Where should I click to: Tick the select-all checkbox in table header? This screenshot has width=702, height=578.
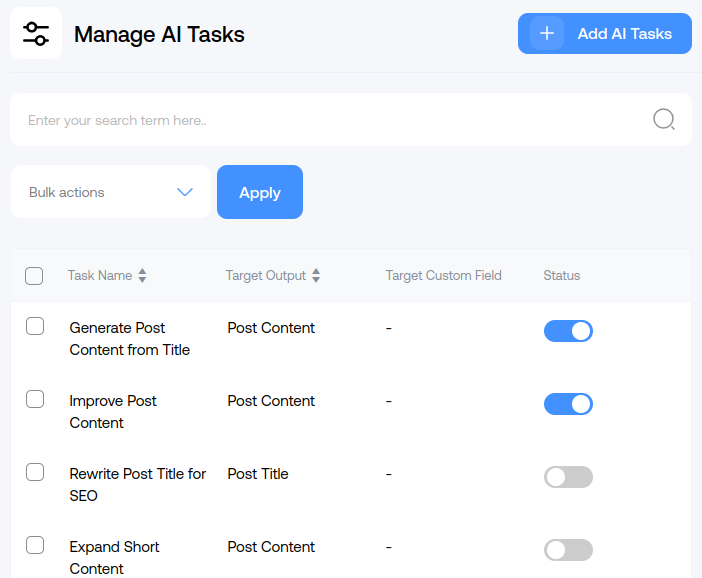(x=34, y=276)
